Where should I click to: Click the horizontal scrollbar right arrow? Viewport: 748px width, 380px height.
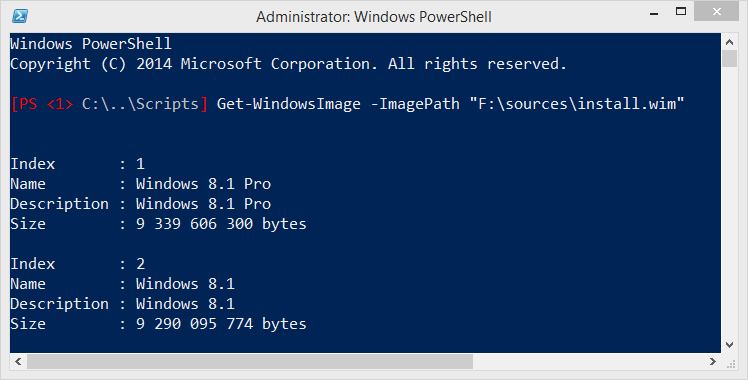point(713,361)
